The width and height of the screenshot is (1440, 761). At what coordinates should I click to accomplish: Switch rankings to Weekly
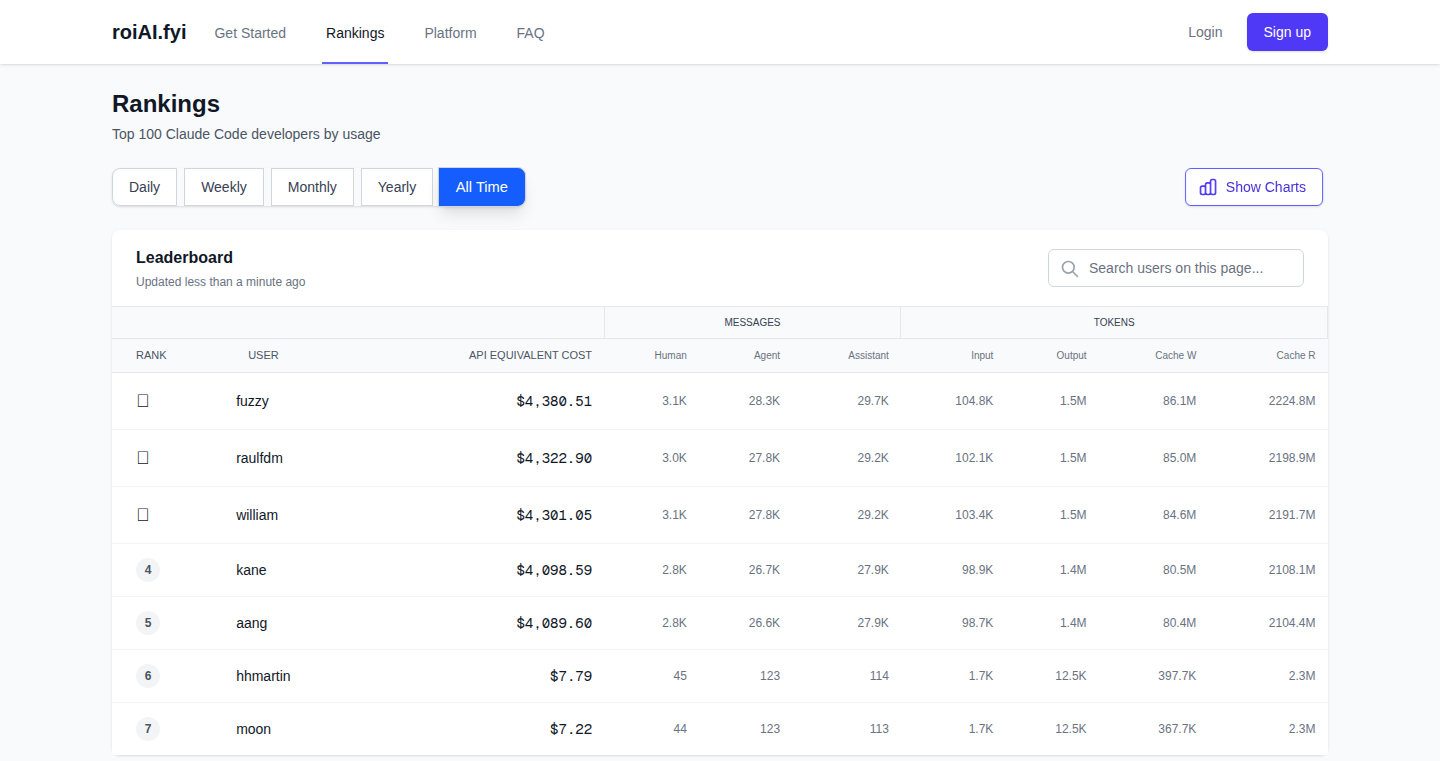pyautogui.click(x=224, y=187)
